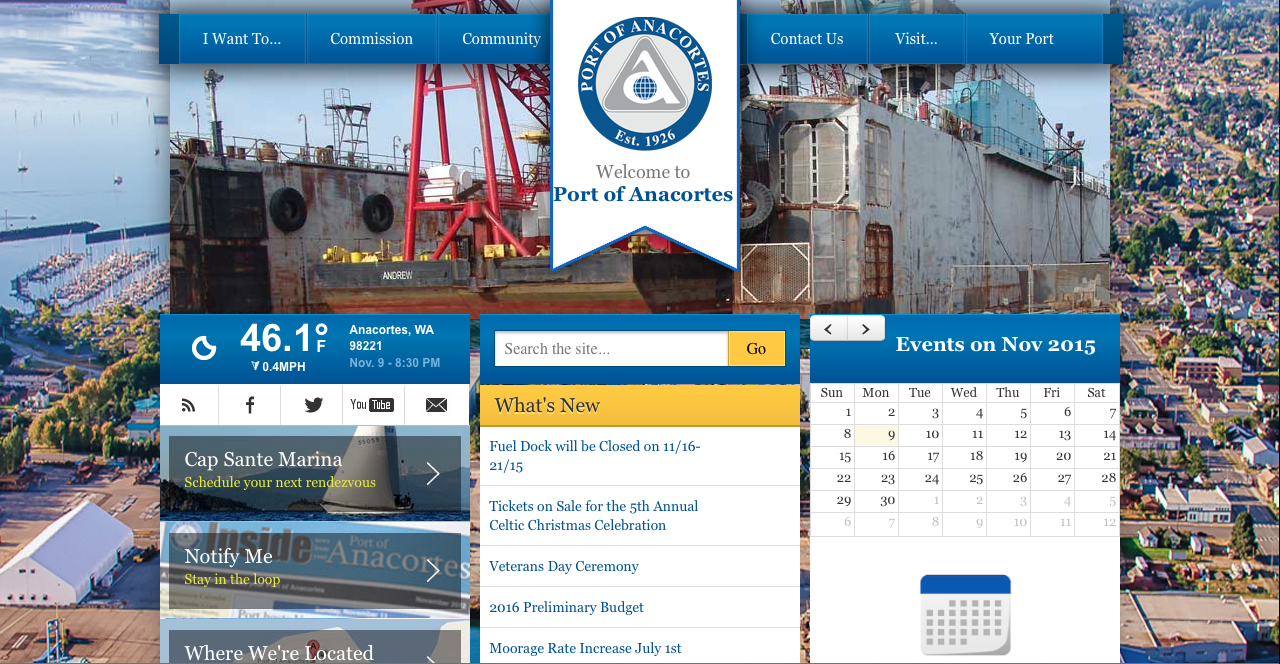This screenshot has height=664, width=1280.
Task: Click the large calendar icon
Action: (965, 614)
